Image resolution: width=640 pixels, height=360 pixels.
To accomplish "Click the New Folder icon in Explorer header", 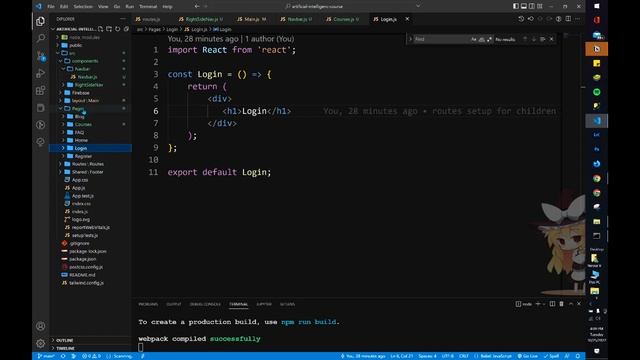I will [x=109, y=29].
